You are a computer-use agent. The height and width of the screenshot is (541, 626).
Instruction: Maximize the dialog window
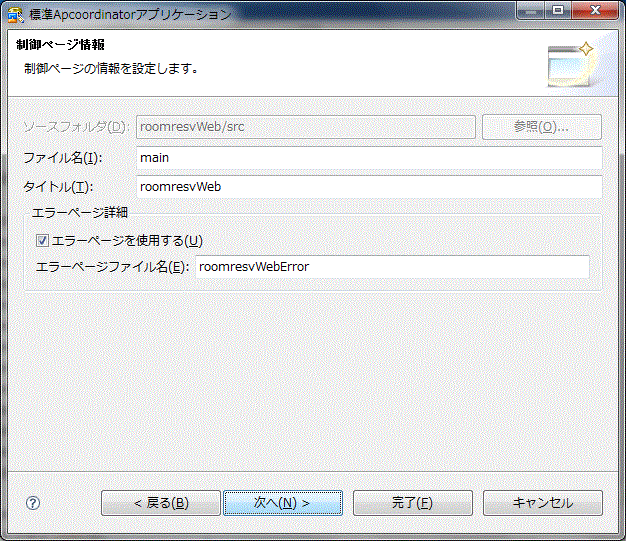(x=558, y=10)
